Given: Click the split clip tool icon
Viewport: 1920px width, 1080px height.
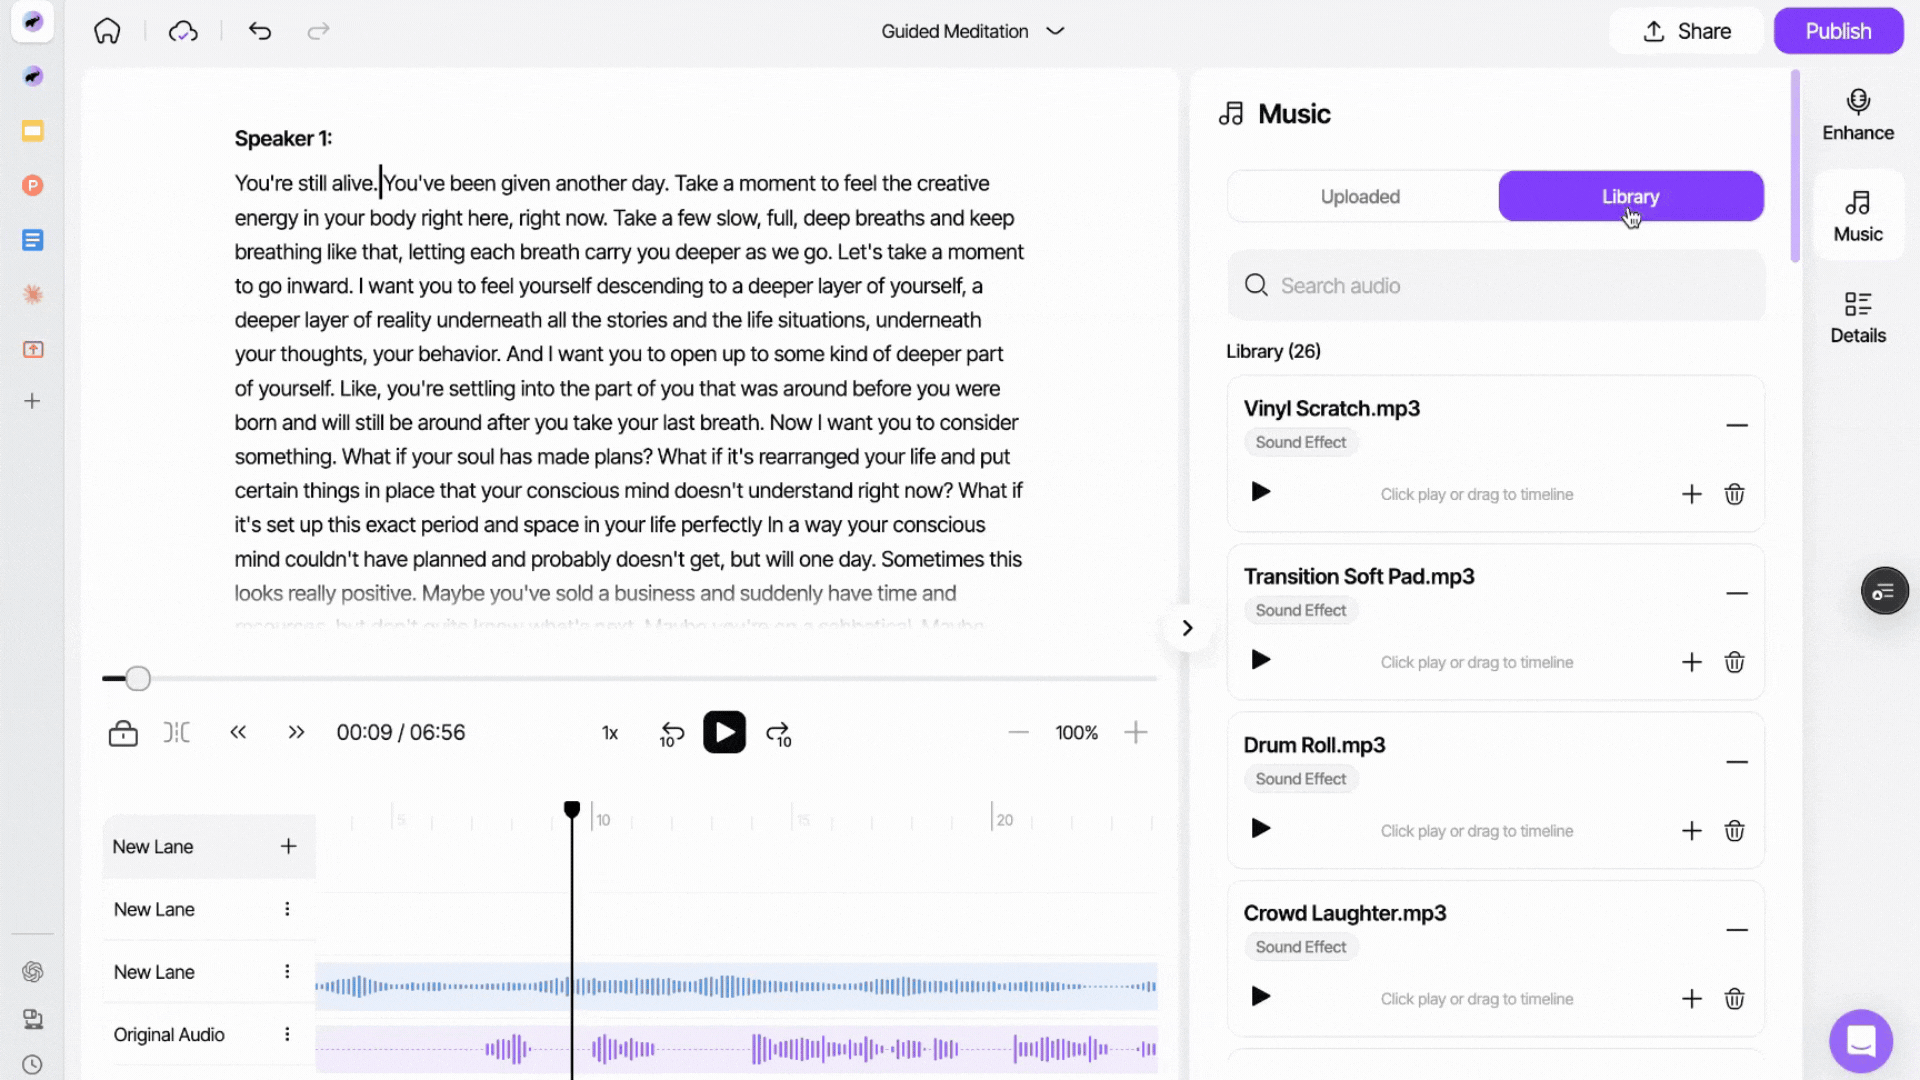Looking at the screenshot, I should pos(177,733).
